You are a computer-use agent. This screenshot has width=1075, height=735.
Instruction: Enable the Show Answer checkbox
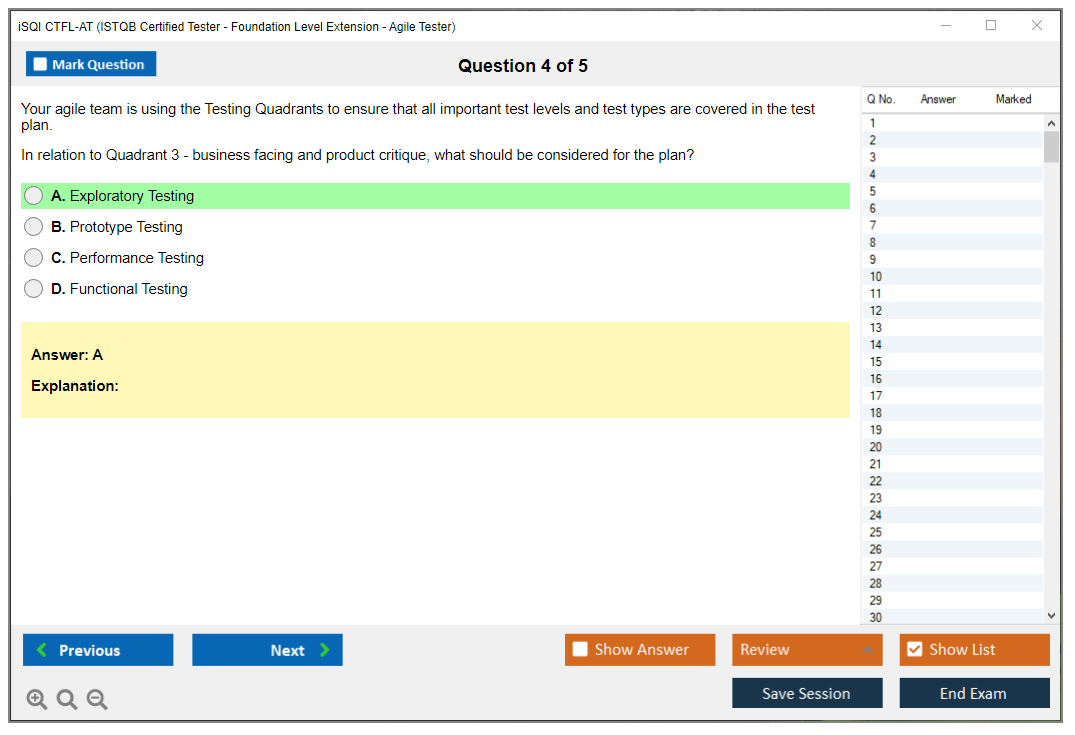point(580,650)
